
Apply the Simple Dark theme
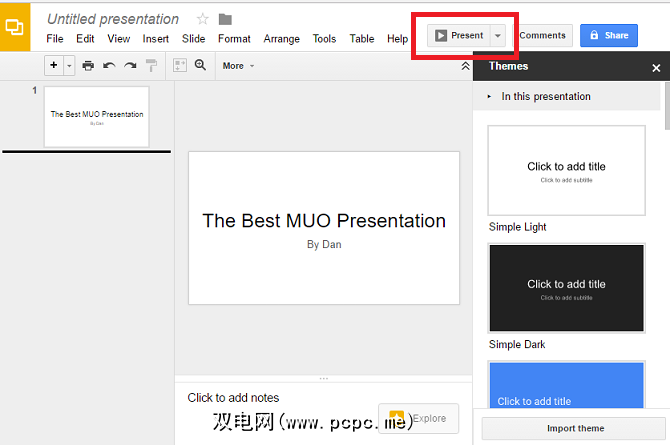(x=566, y=288)
